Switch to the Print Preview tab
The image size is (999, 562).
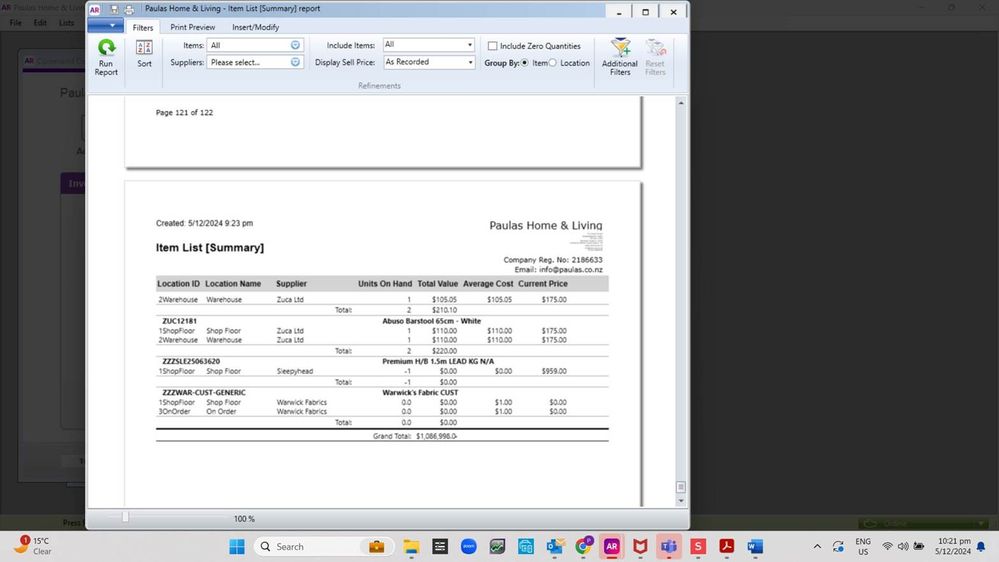(x=192, y=27)
